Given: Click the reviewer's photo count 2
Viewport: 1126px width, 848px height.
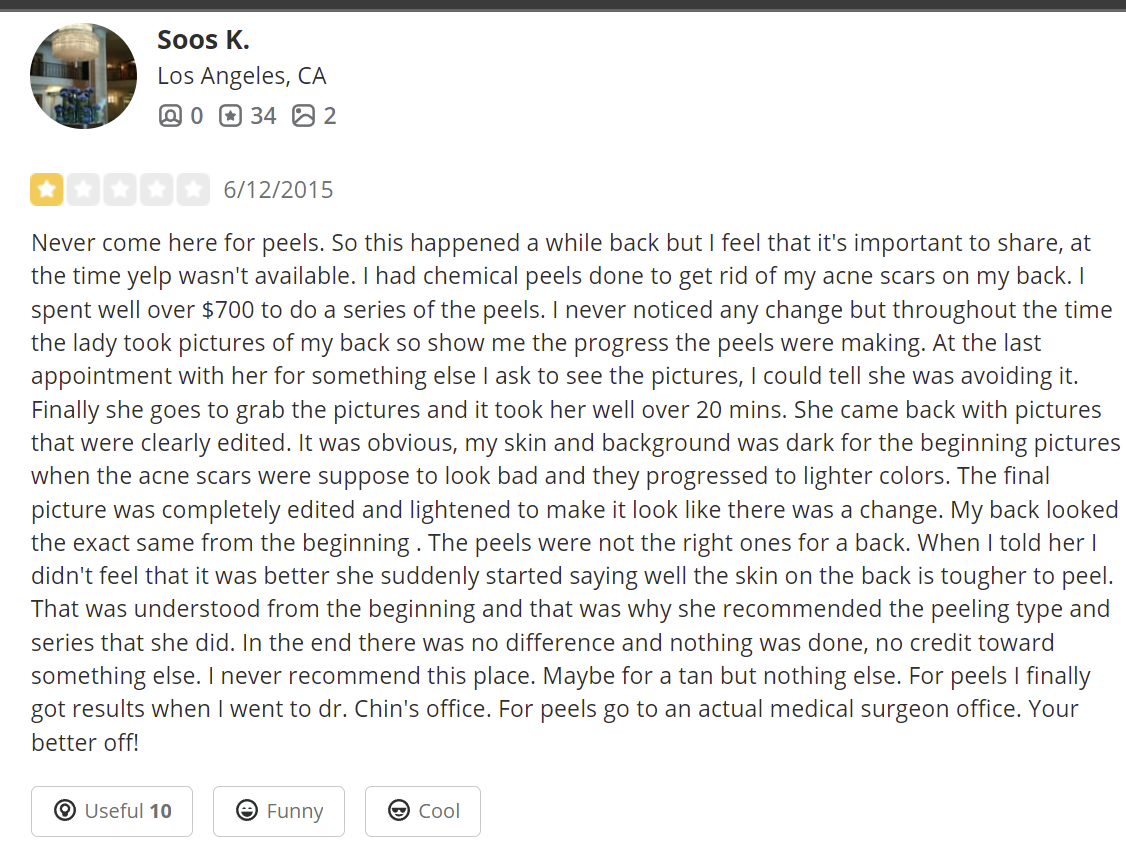Looking at the screenshot, I should click(x=330, y=116).
